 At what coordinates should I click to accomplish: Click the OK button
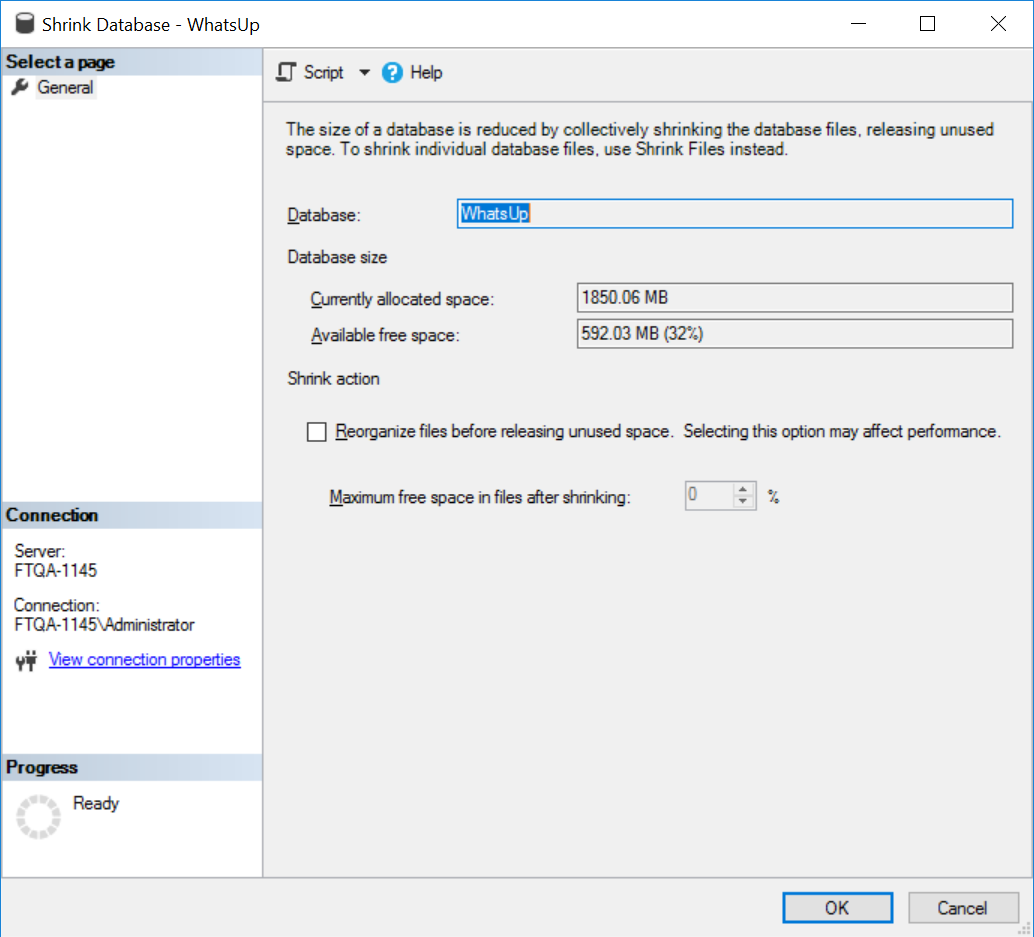tap(837, 907)
